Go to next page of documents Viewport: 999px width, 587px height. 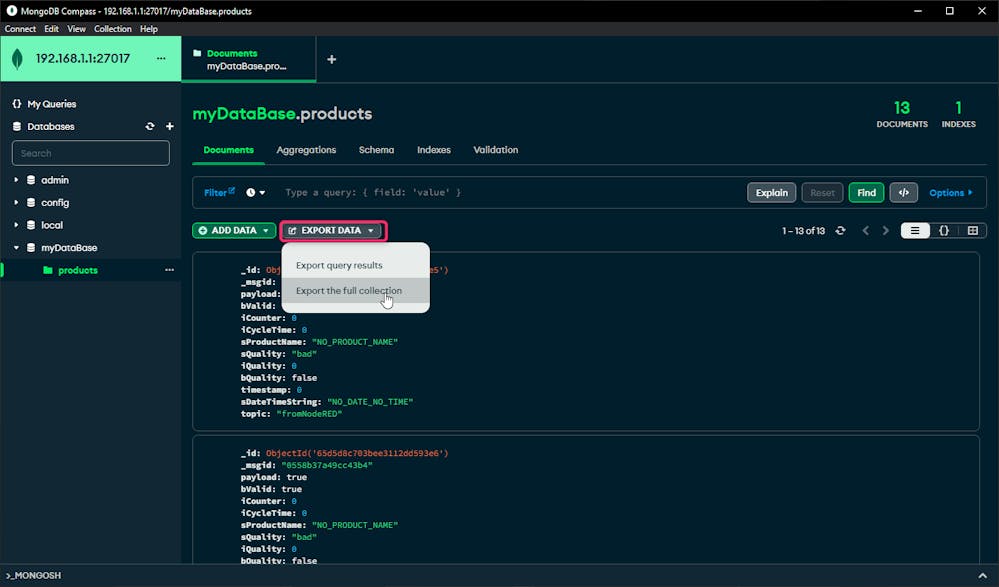point(886,231)
